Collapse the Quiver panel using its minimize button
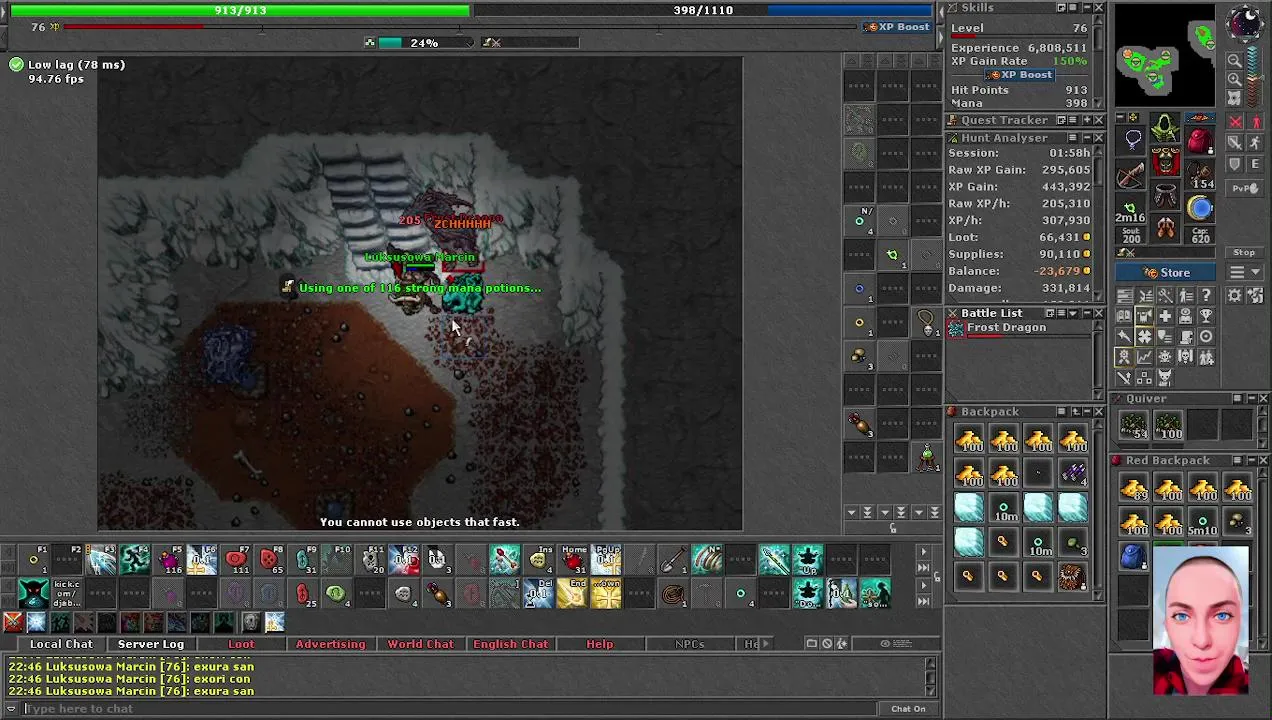The image size is (1272, 720). point(1252,398)
